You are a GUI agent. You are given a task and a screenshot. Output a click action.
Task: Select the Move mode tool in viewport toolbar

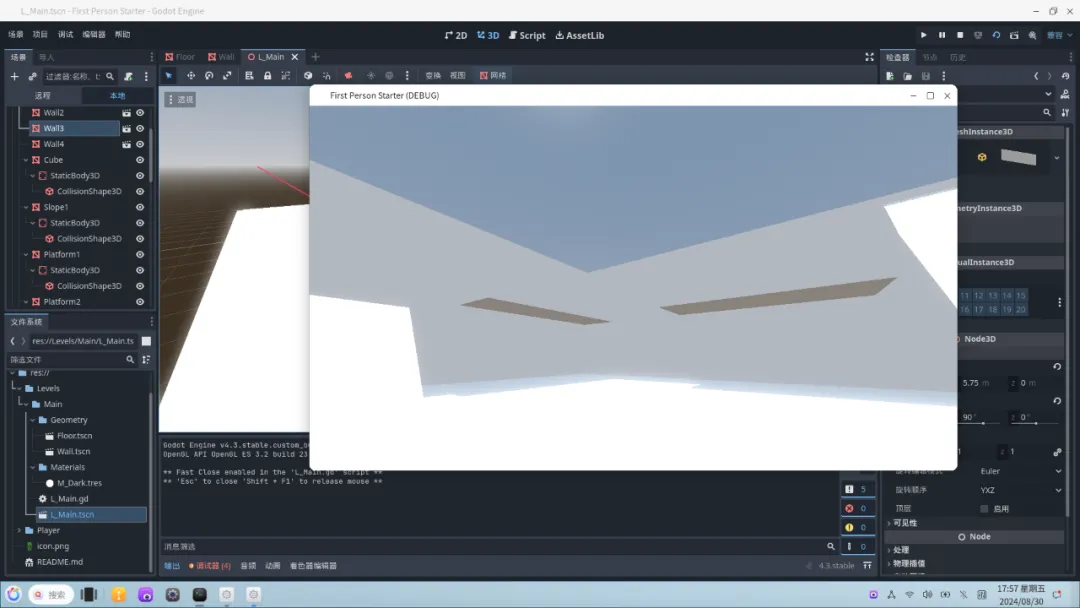click(x=191, y=76)
